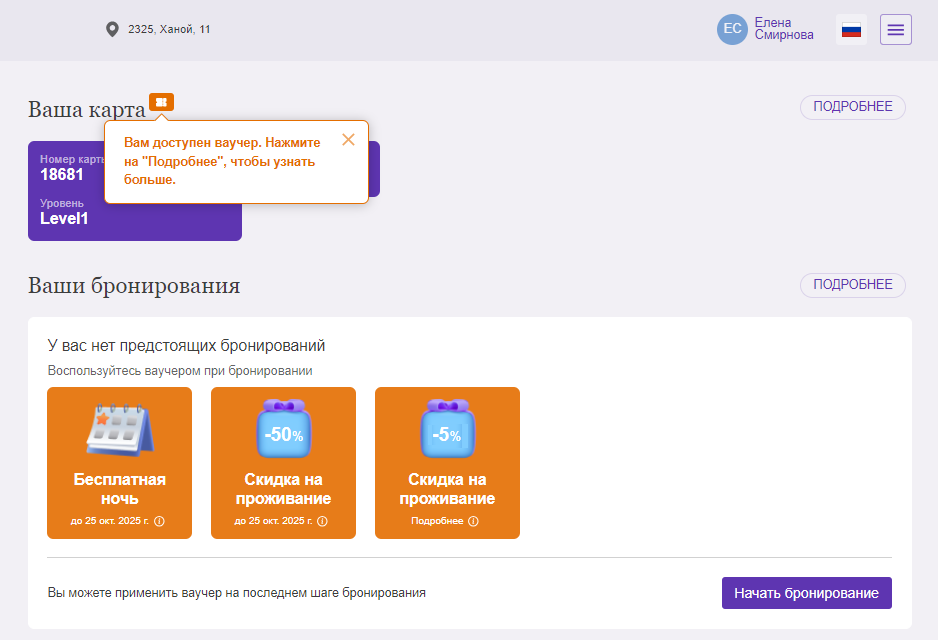The image size is (938, 640).
Task: Click Подробнее next to Ваша карта
Action: coord(852,107)
